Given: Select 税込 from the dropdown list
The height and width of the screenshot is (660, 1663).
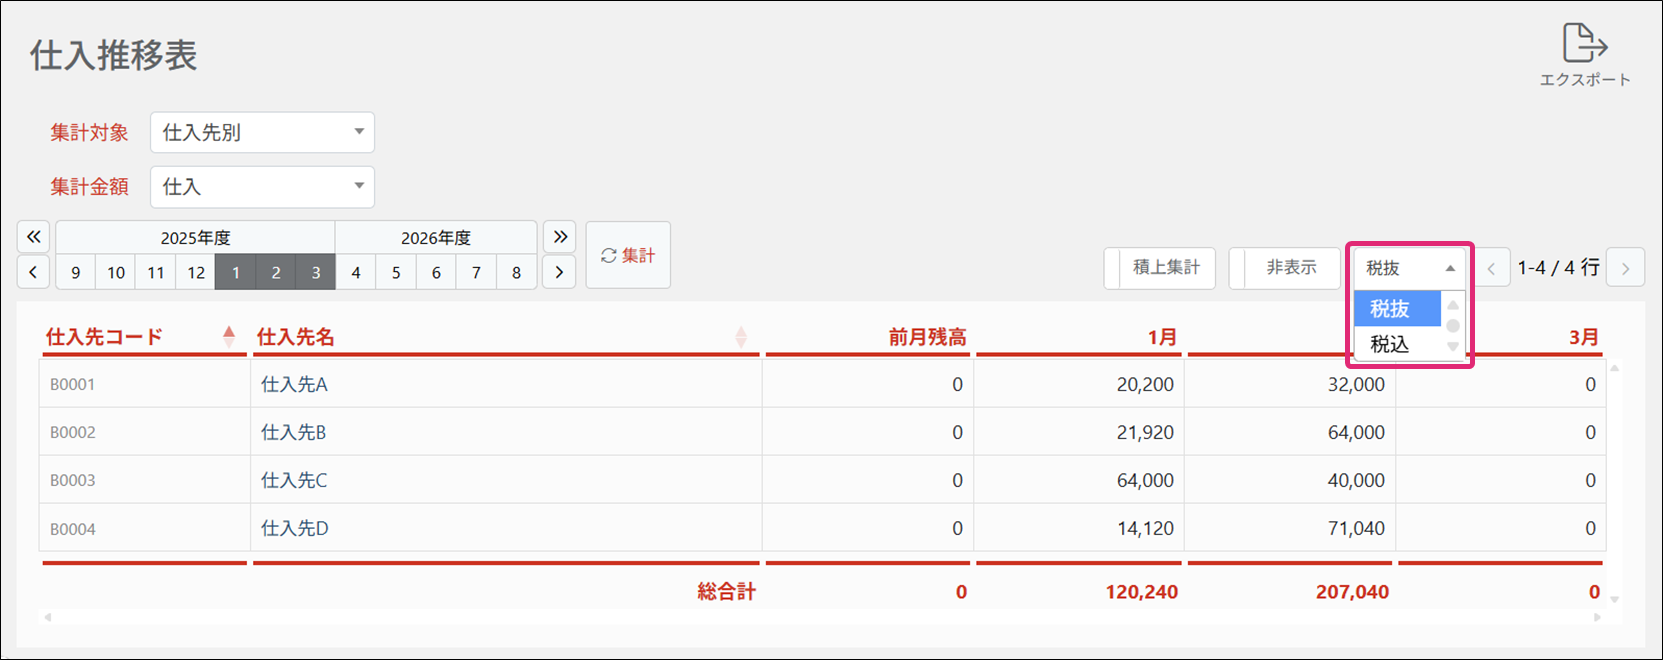Looking at the screenshot, I should (1390, 344).
